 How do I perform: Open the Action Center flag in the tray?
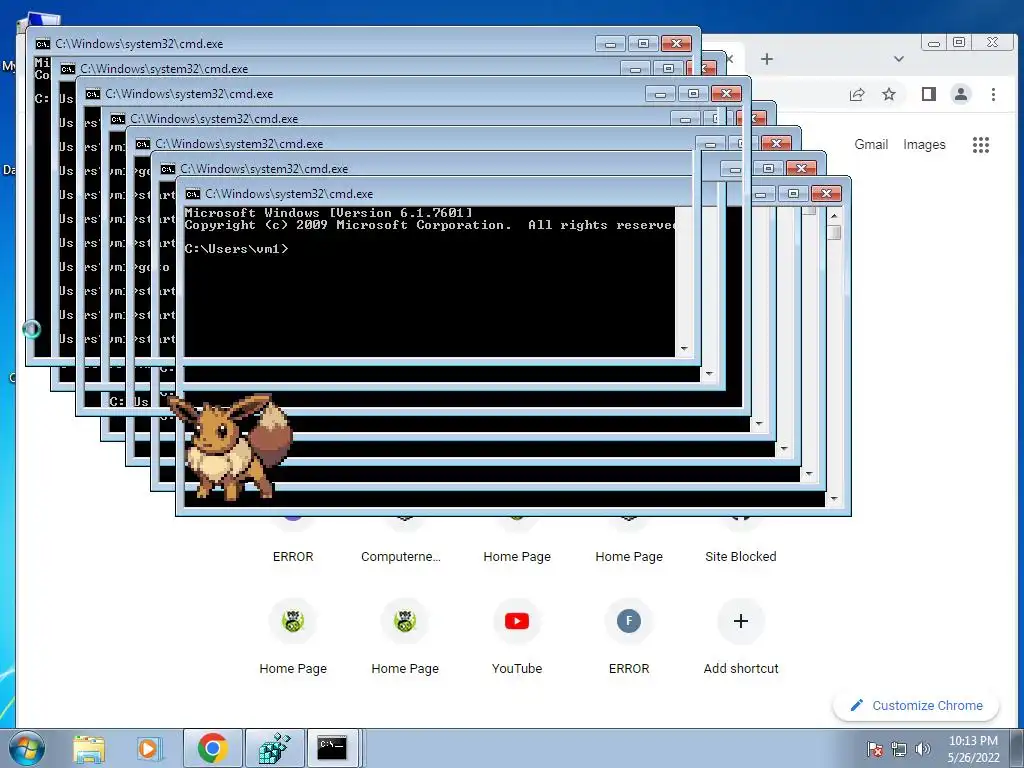pyautogui.click(x=875, y=749)
